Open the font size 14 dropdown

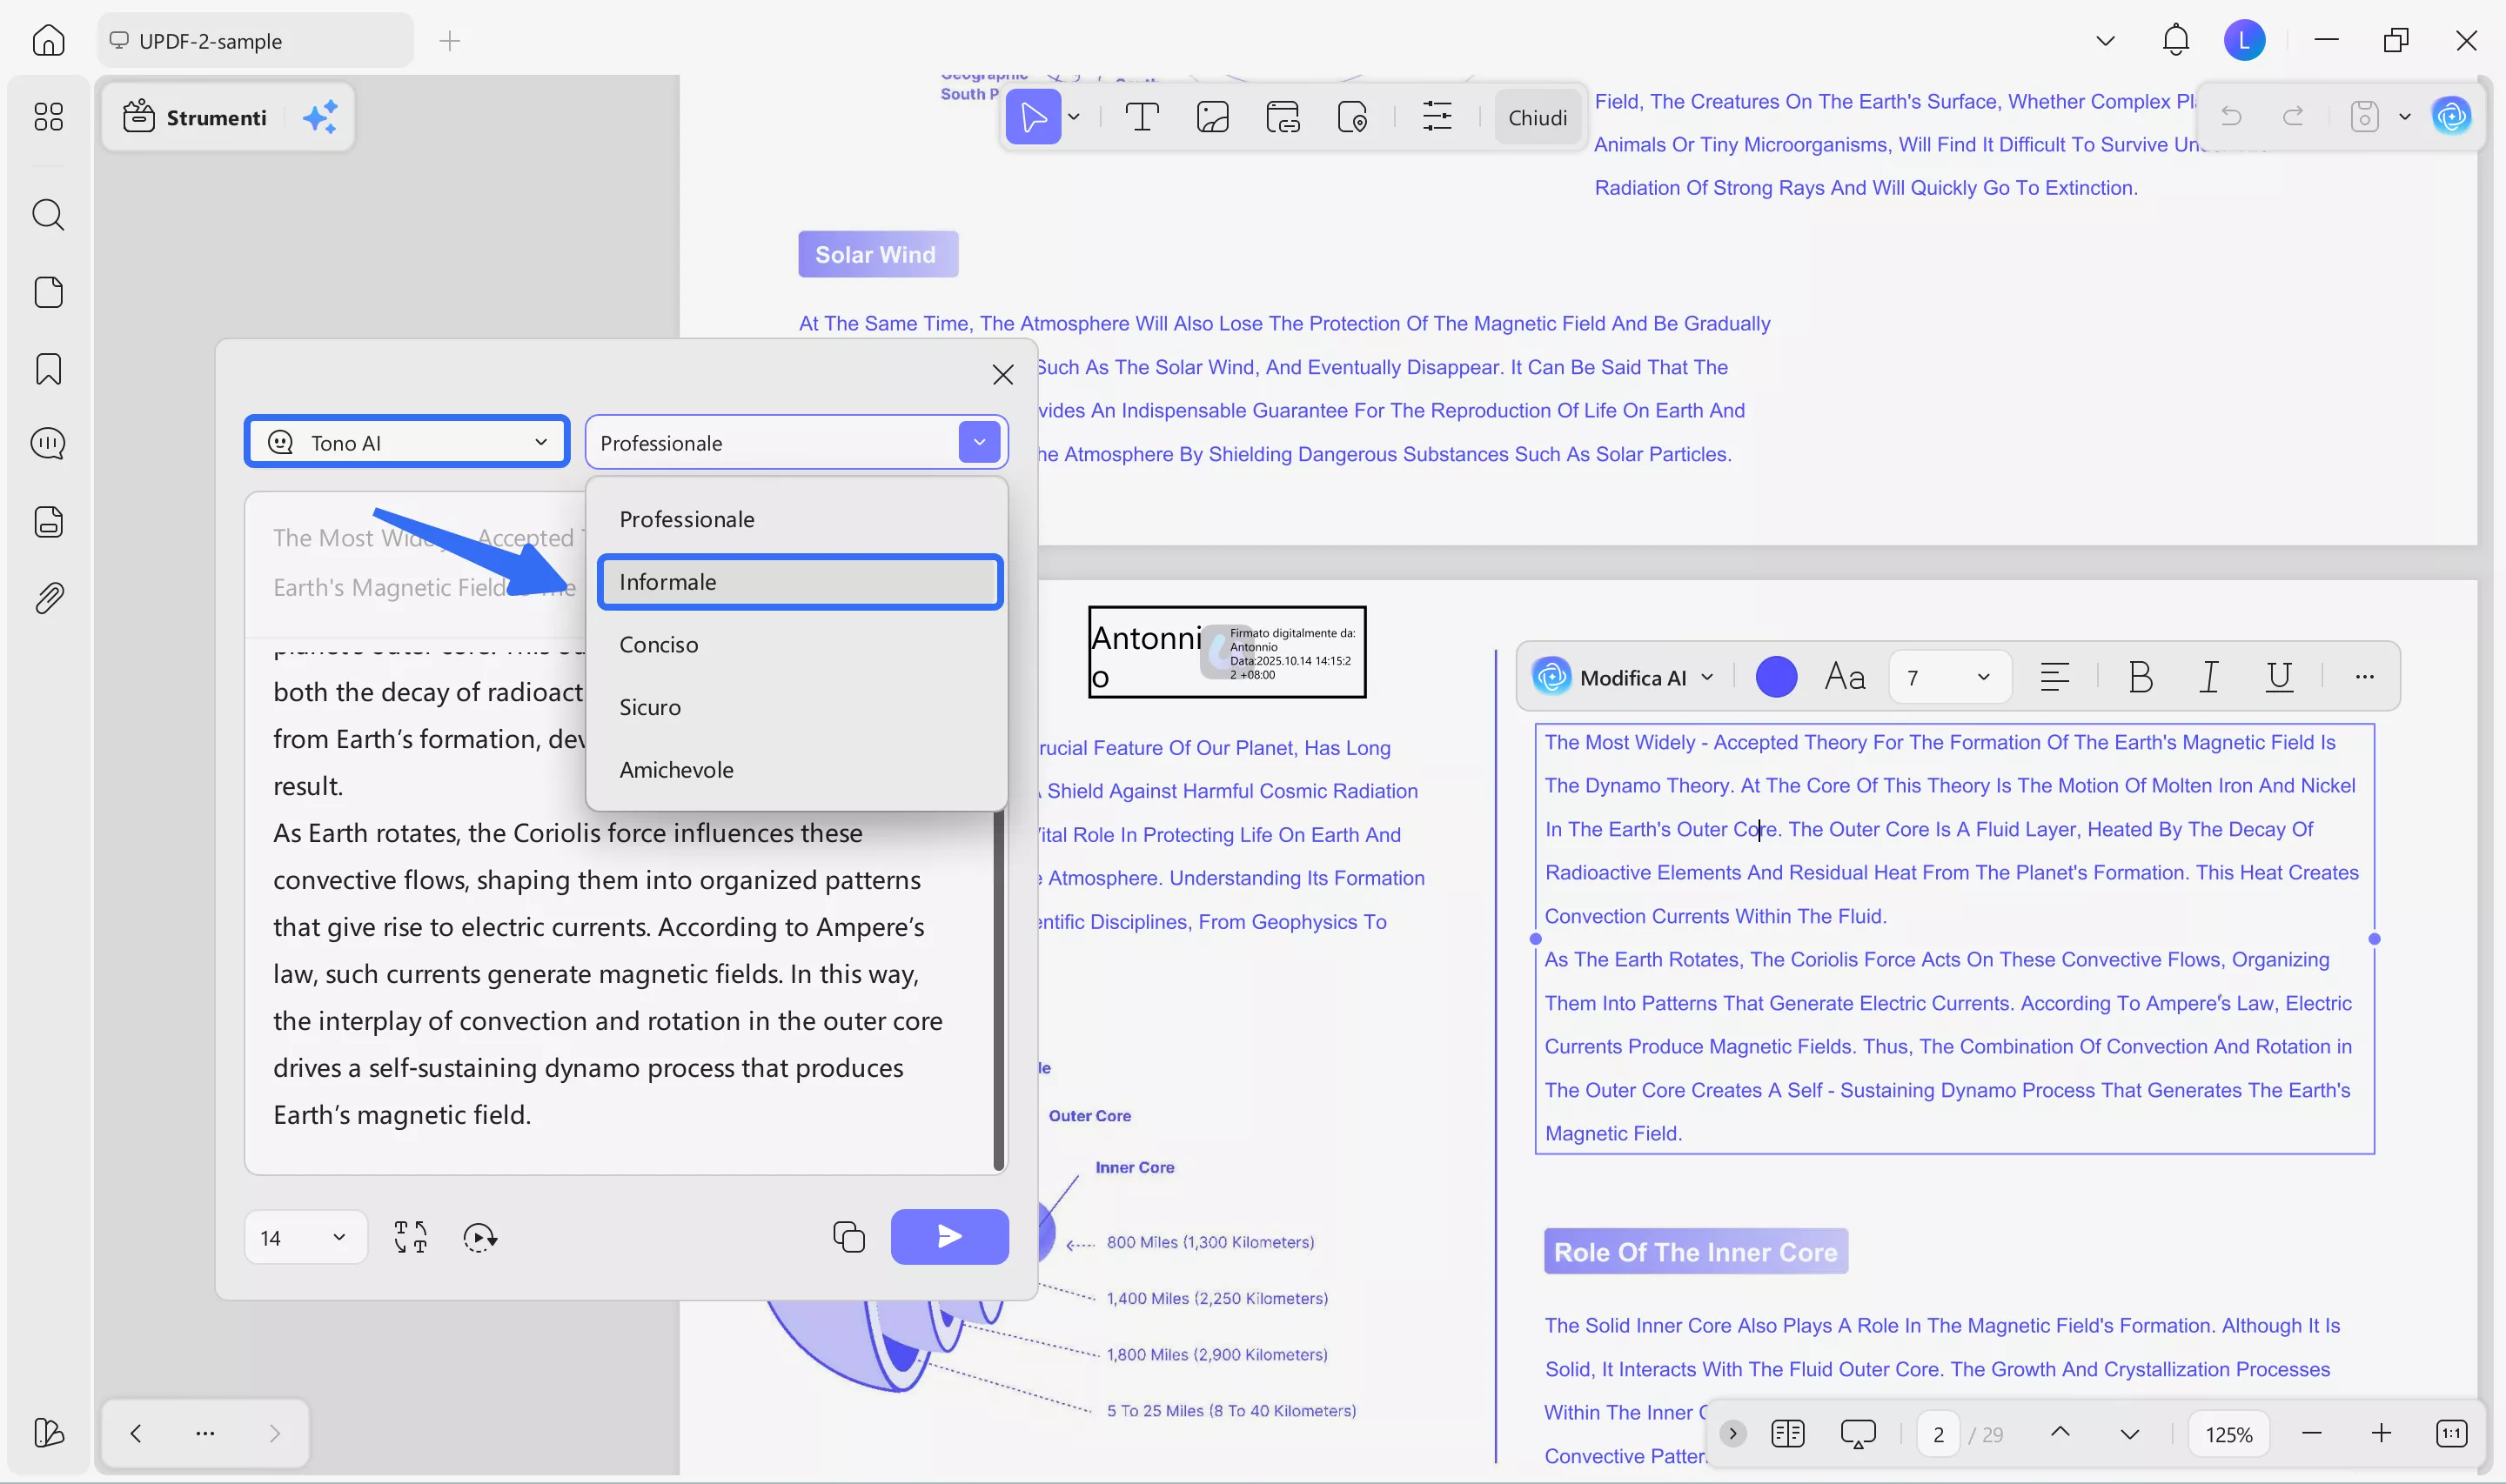[305, 1237]
